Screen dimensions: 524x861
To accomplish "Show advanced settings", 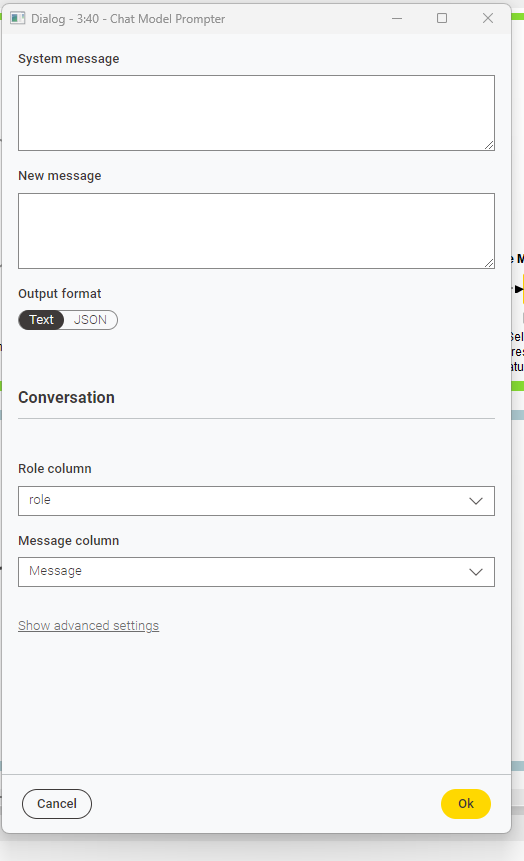I will click(x=88, y=626).
